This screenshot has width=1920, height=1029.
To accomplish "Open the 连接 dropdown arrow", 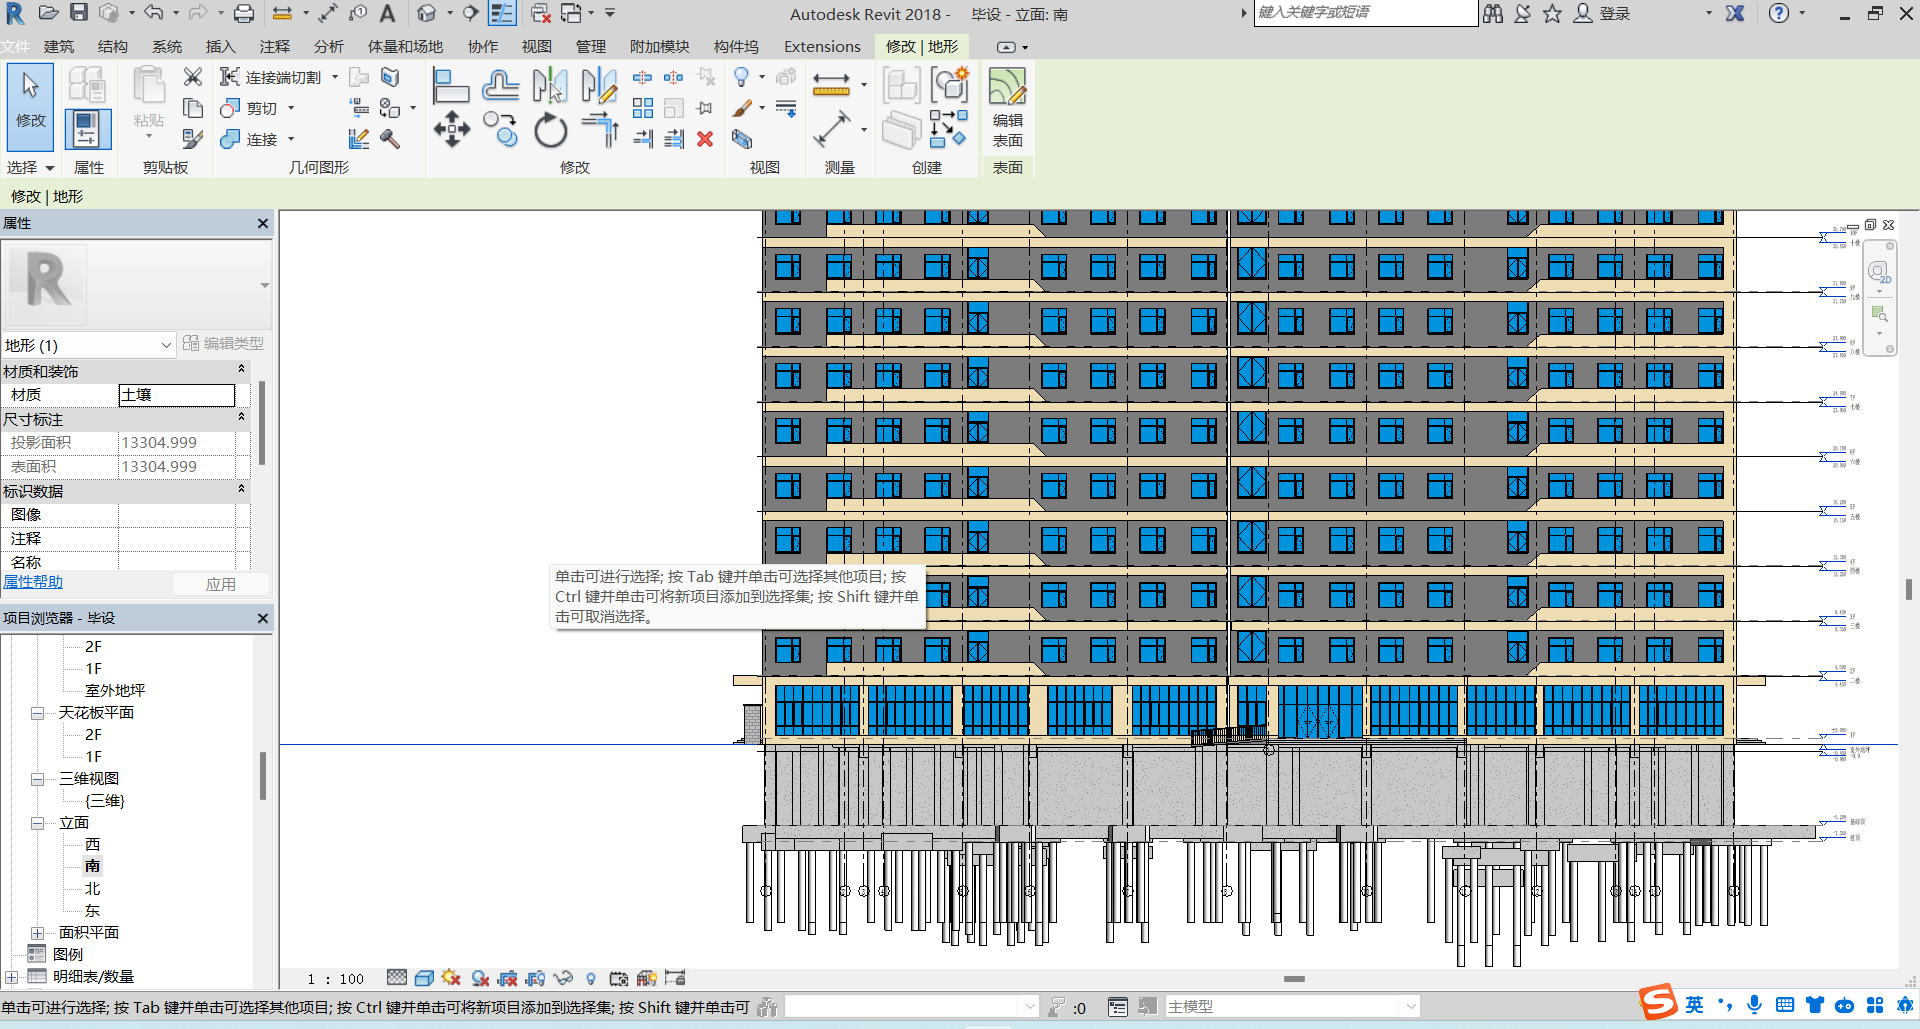I will pos(291,139).
